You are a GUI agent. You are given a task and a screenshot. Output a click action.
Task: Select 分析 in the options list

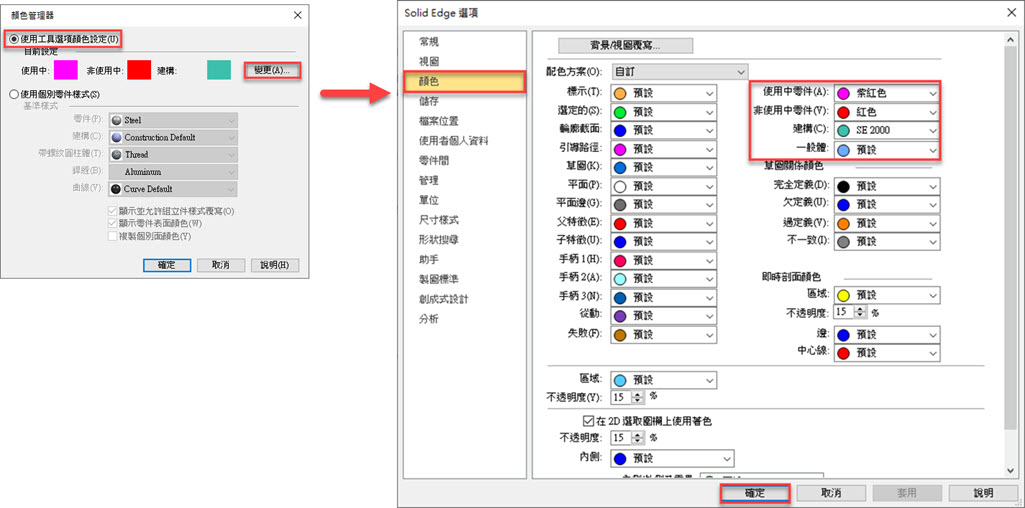coord(429,320)
